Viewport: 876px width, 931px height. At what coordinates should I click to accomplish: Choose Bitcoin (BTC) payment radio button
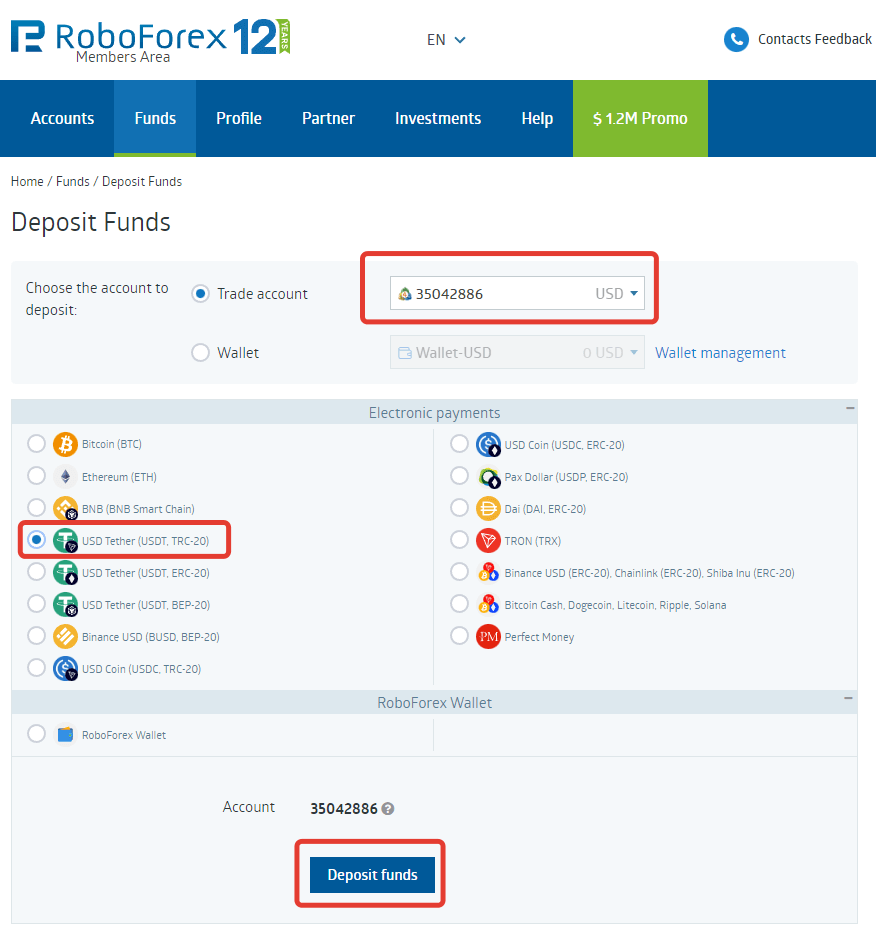36,443
